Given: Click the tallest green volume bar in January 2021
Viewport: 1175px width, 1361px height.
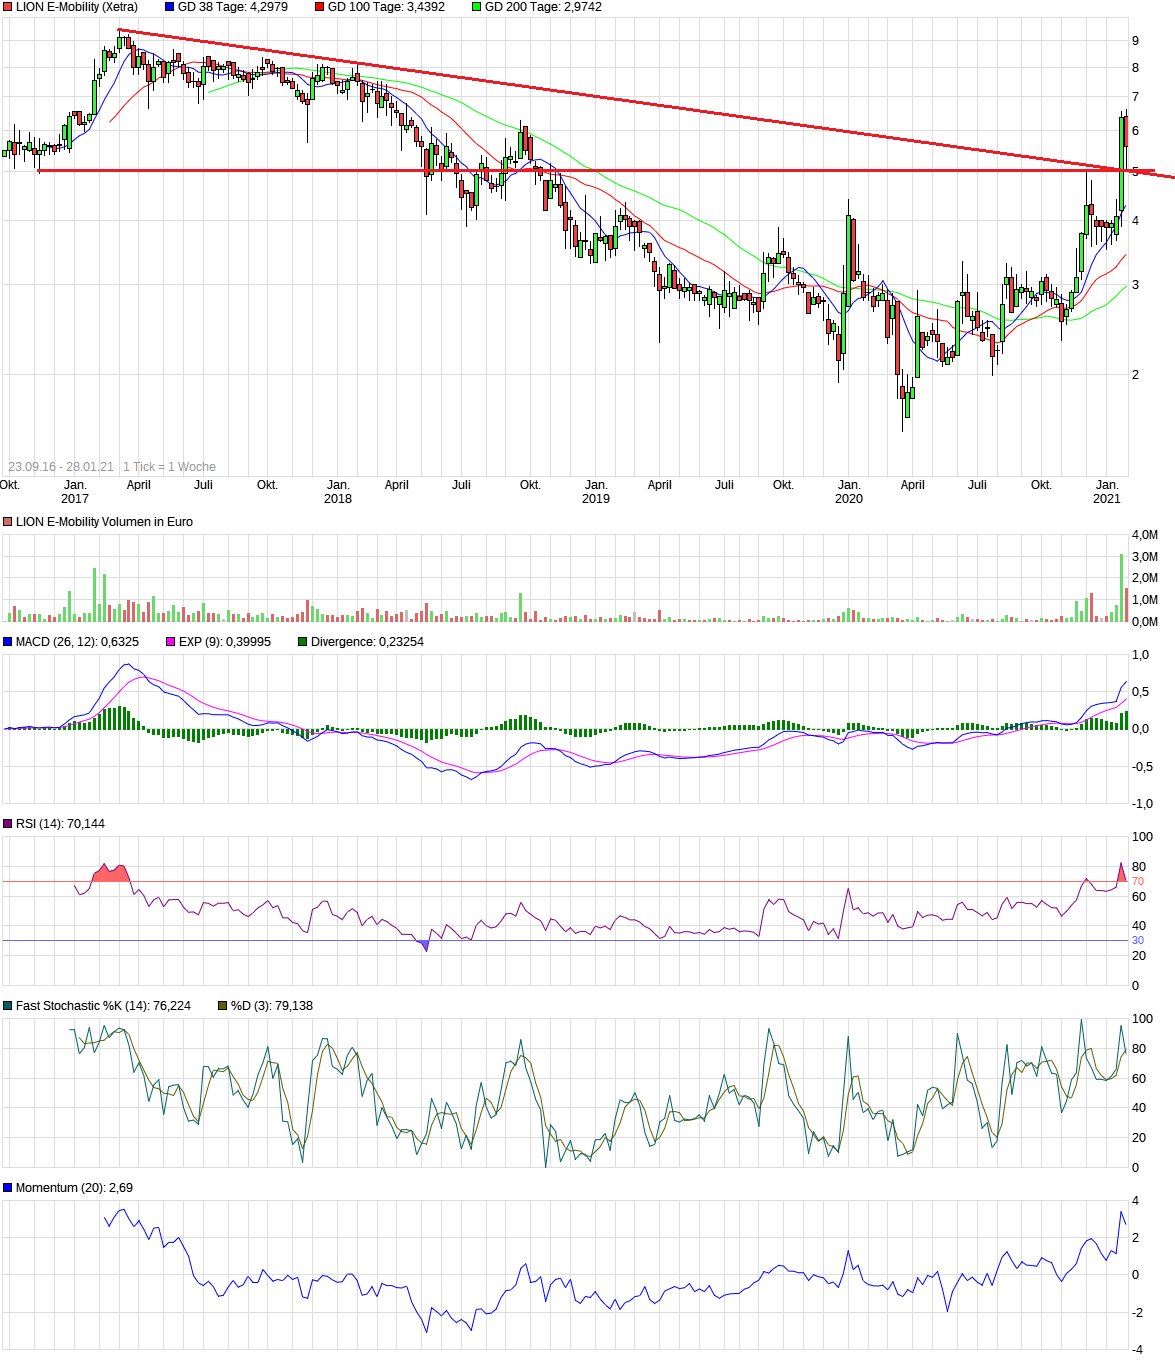Looking at the screenshot, I should pos(1121,588).
